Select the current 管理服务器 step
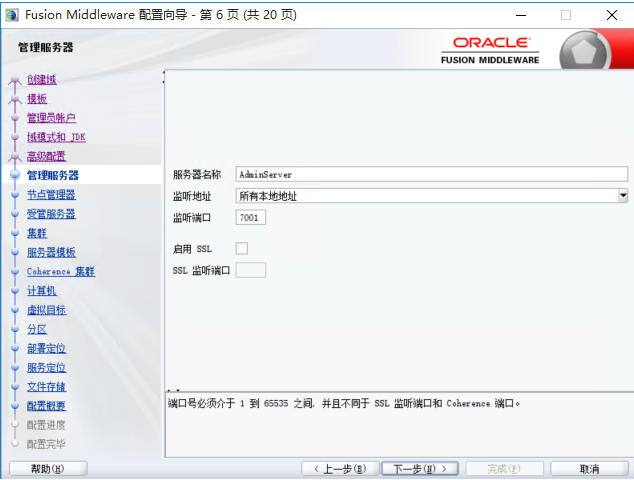The image size is (634, 480). point(53,175)
